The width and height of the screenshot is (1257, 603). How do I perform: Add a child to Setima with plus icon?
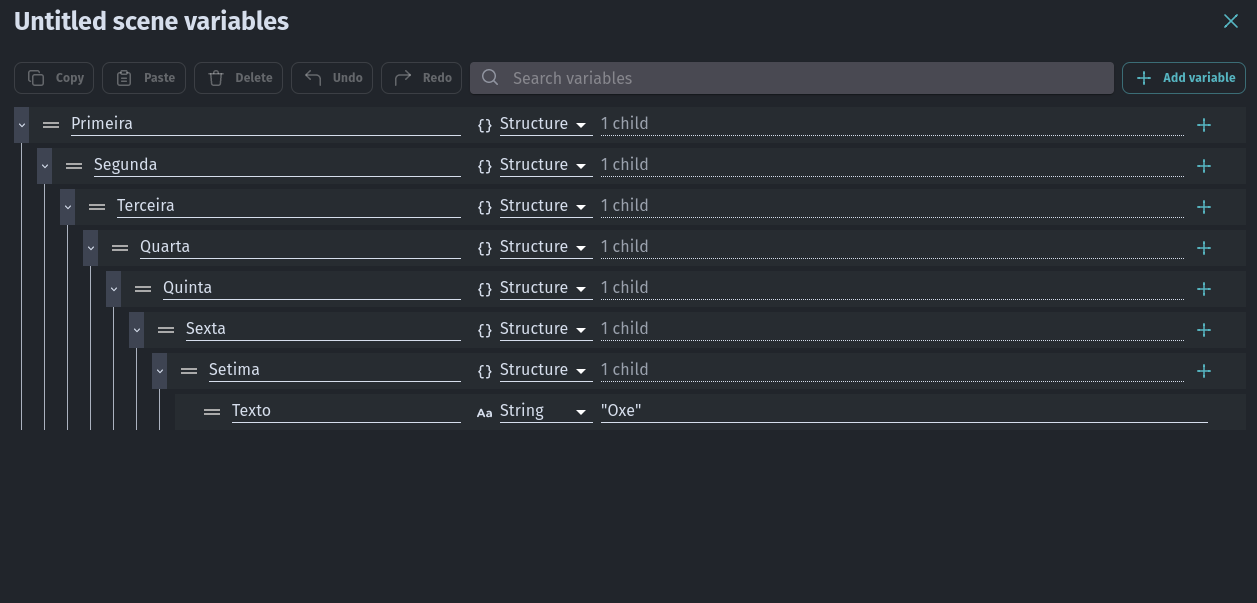point(1204,371)
